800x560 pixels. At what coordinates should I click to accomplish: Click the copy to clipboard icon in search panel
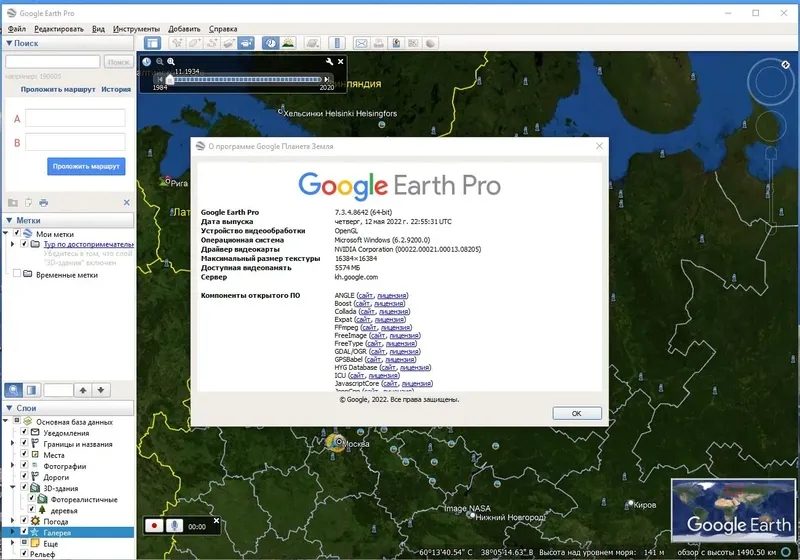(x=28, y=202)
